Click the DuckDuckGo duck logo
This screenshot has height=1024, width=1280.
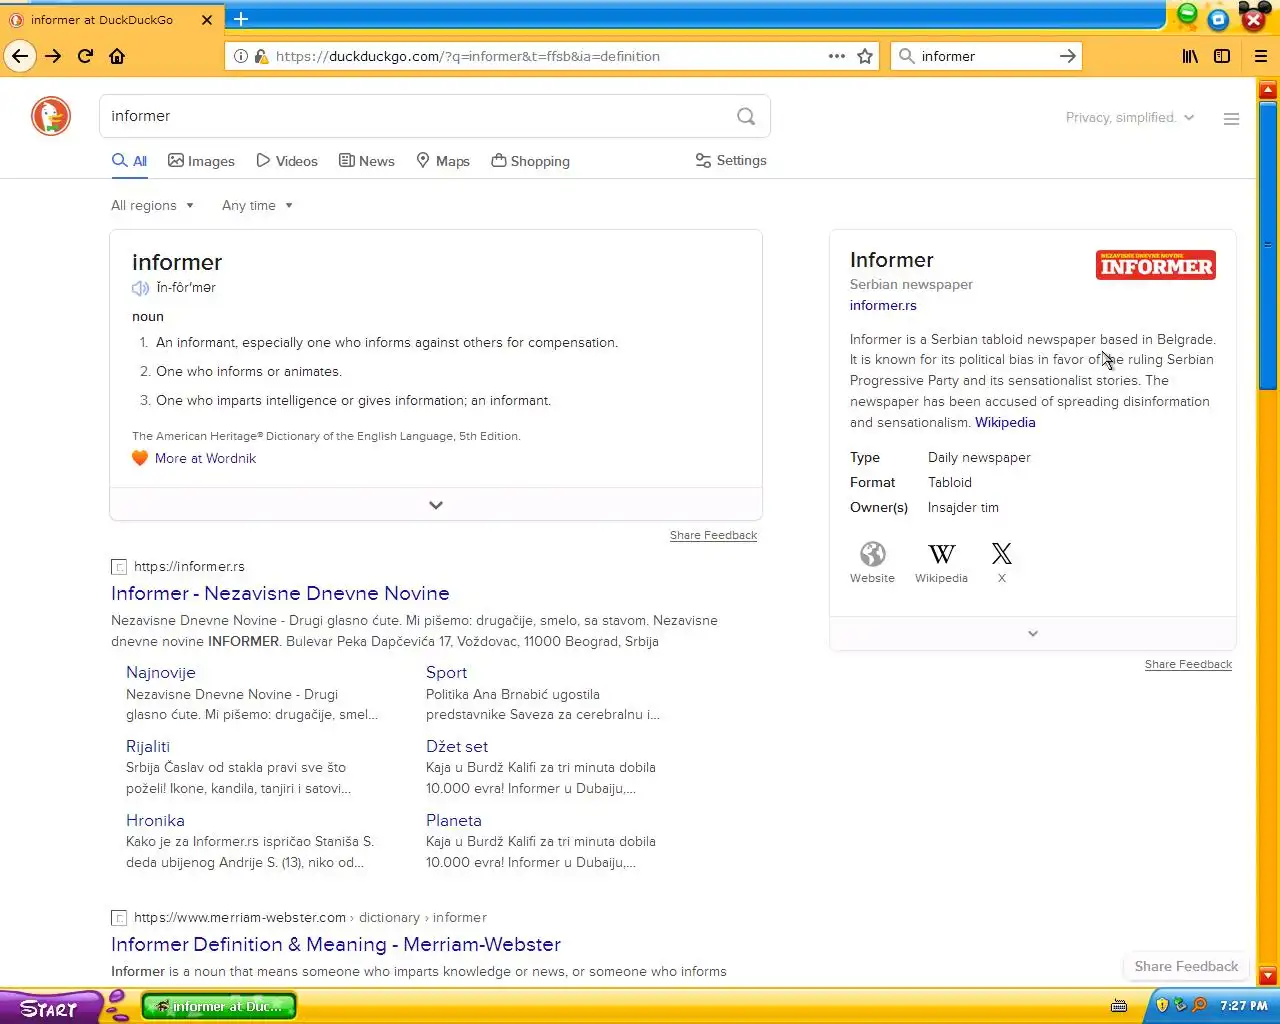point(51,116)
